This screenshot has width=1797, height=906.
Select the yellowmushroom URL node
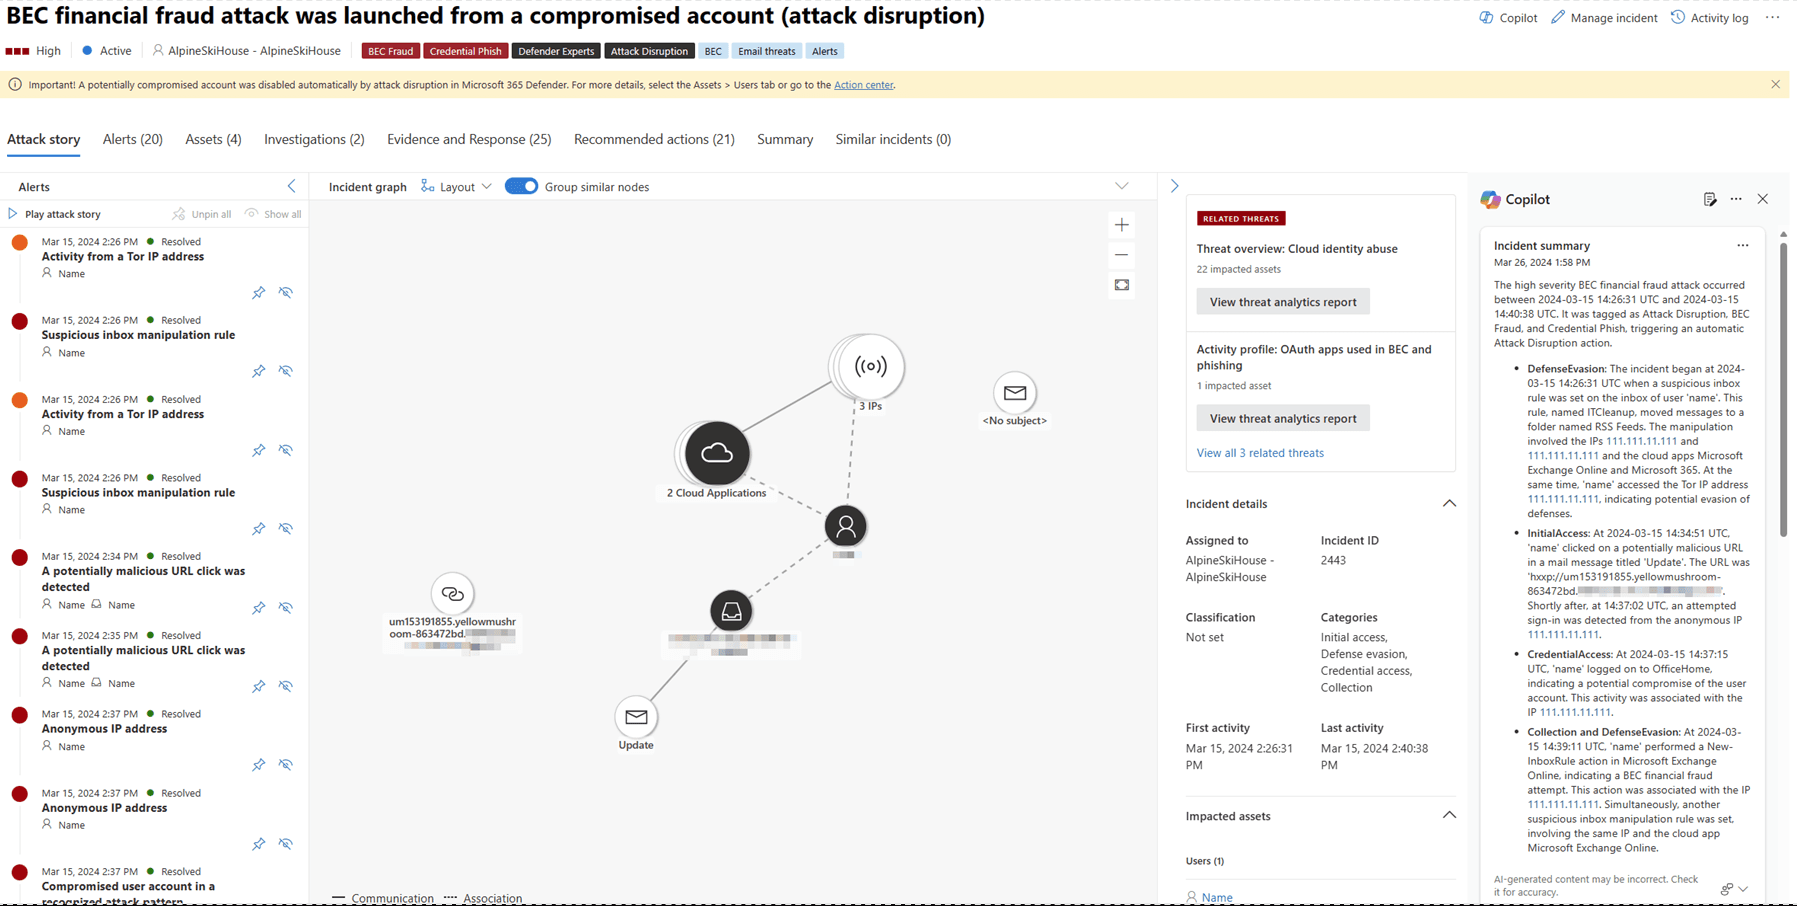pyautogui.click(x=452, y=594)
